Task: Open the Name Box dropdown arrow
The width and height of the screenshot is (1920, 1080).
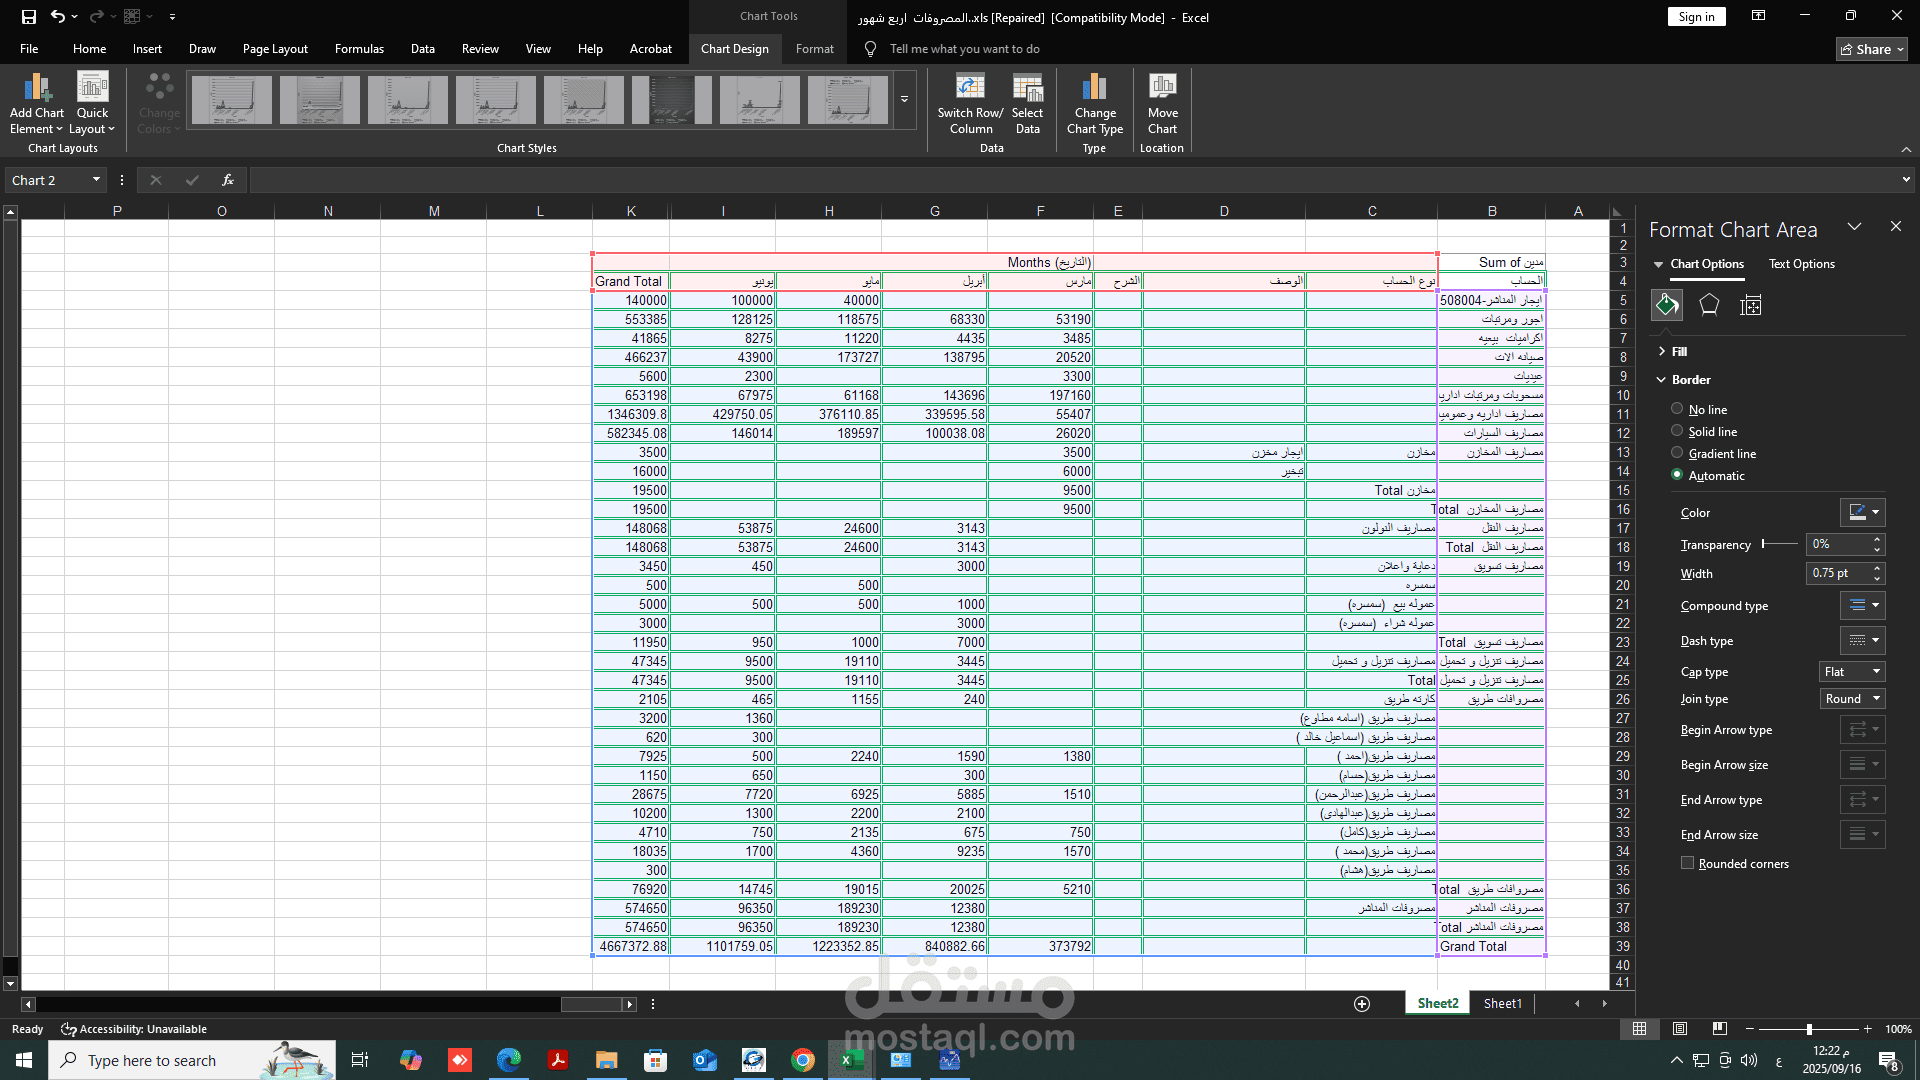Action: pos(96,180)
